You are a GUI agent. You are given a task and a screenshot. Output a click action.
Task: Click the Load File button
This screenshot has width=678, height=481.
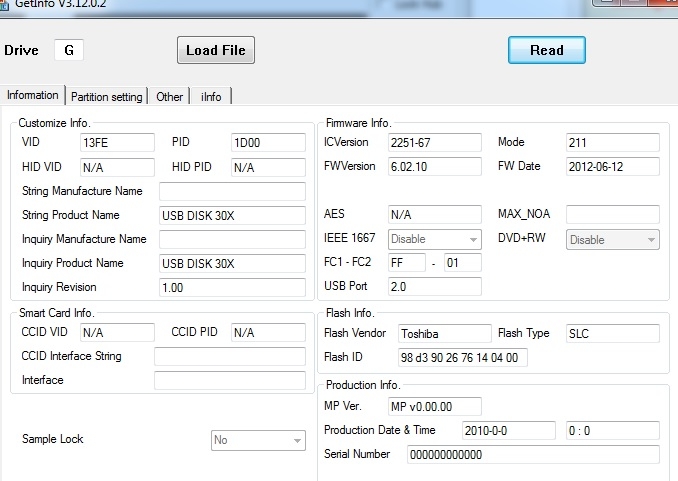(x=216, y=50)
